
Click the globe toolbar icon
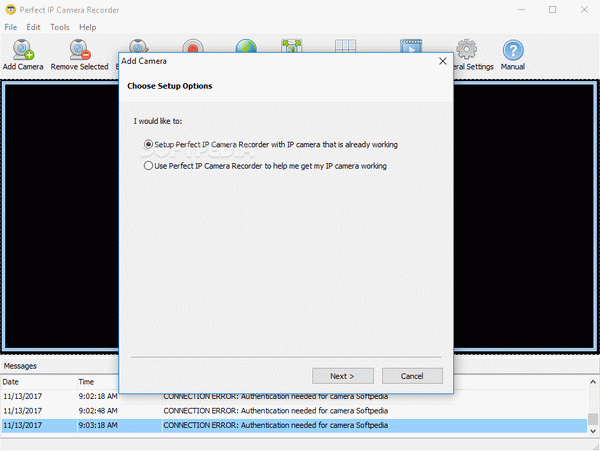[246, 46]
